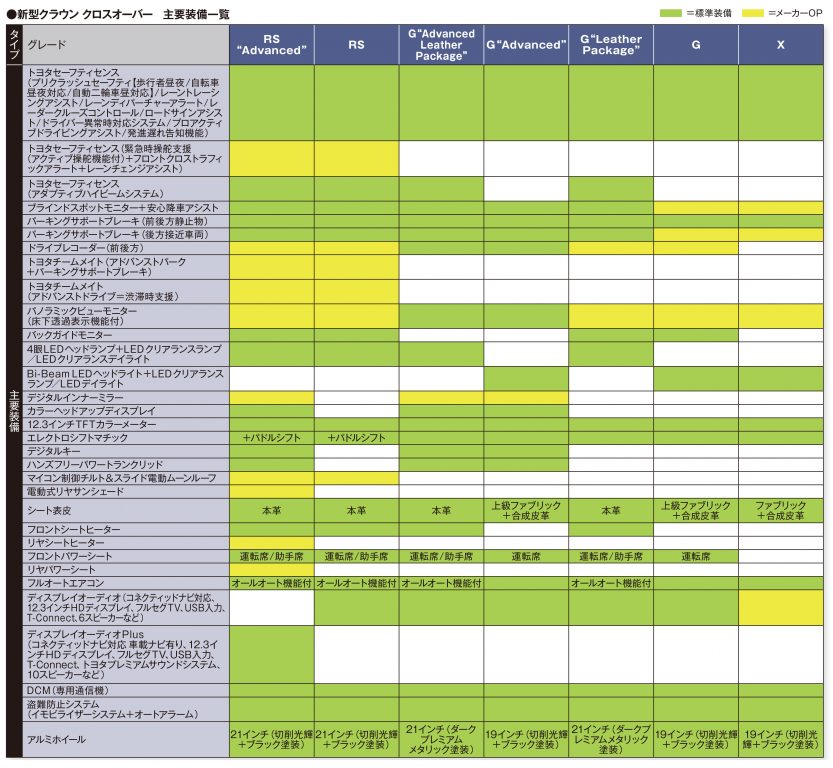Click the デジタルインナーミラー row label
This screenshot has height=768, width=833.
[x=125, y=397]
